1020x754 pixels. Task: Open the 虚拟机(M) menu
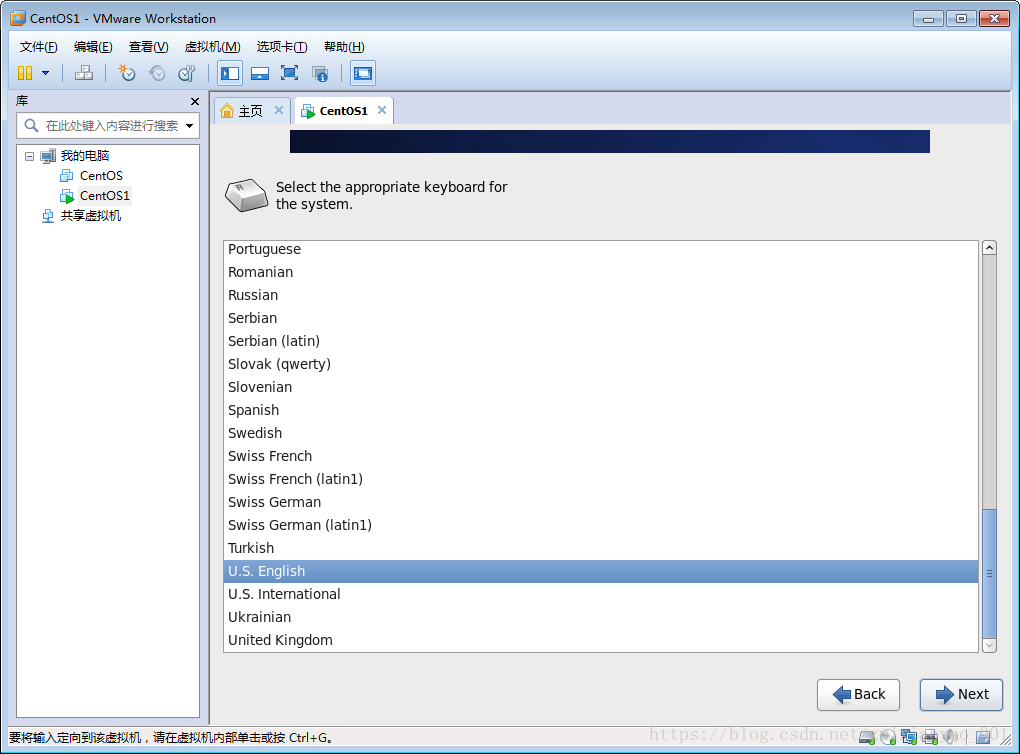tap(212, 47)
